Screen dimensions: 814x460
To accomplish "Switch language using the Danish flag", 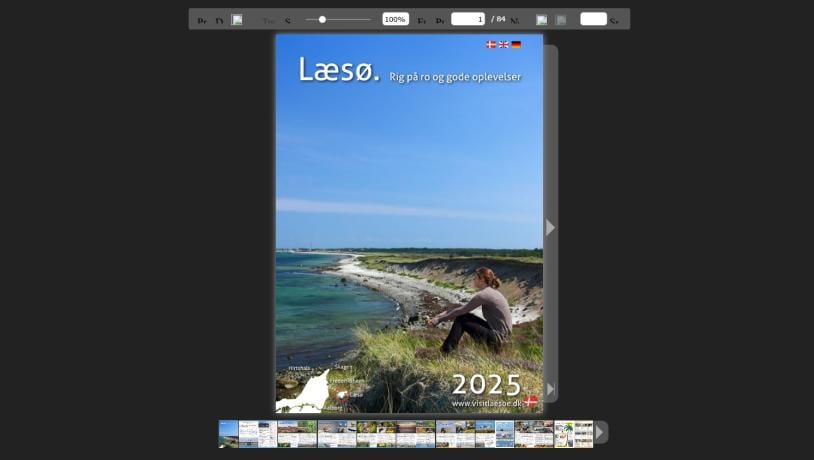I will [490, 45].
